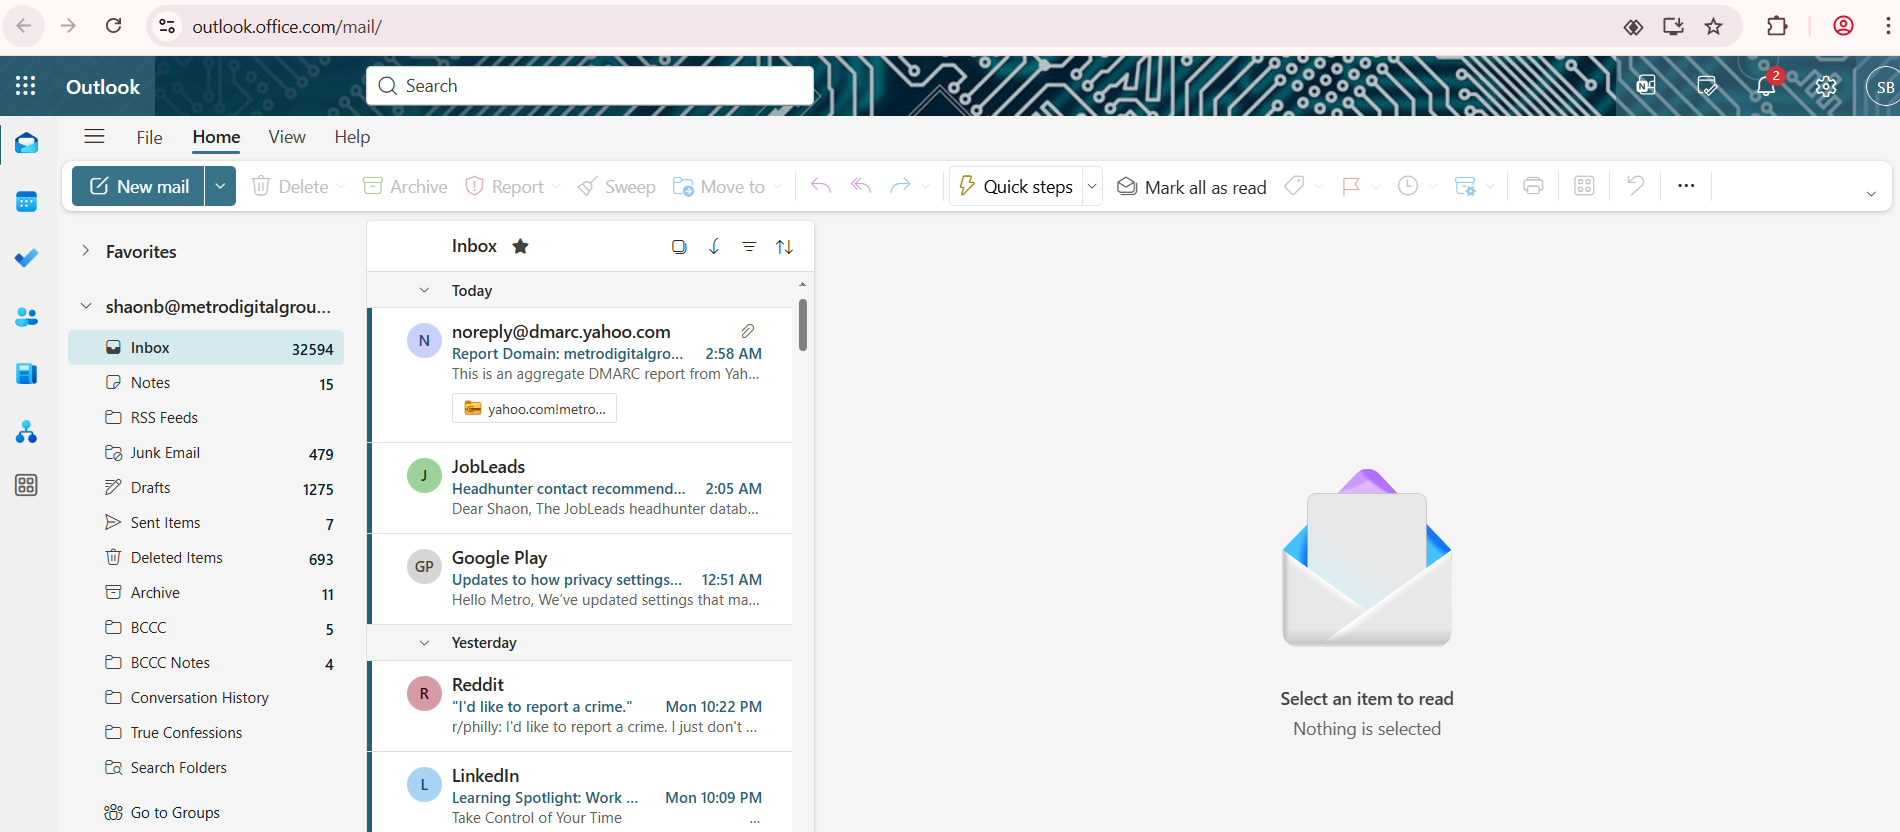The height and width of the screenshot is (832, 1900).
Task: Open the People contacts app
Action: click(x=27, y=317)
